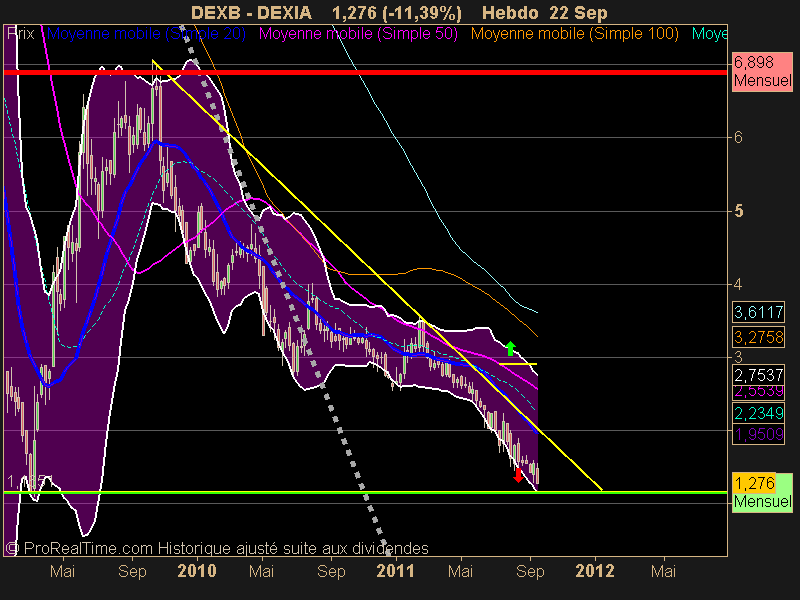Click the 2012 label on time axis
Screen dimensions: 800x600
point(595,570)
